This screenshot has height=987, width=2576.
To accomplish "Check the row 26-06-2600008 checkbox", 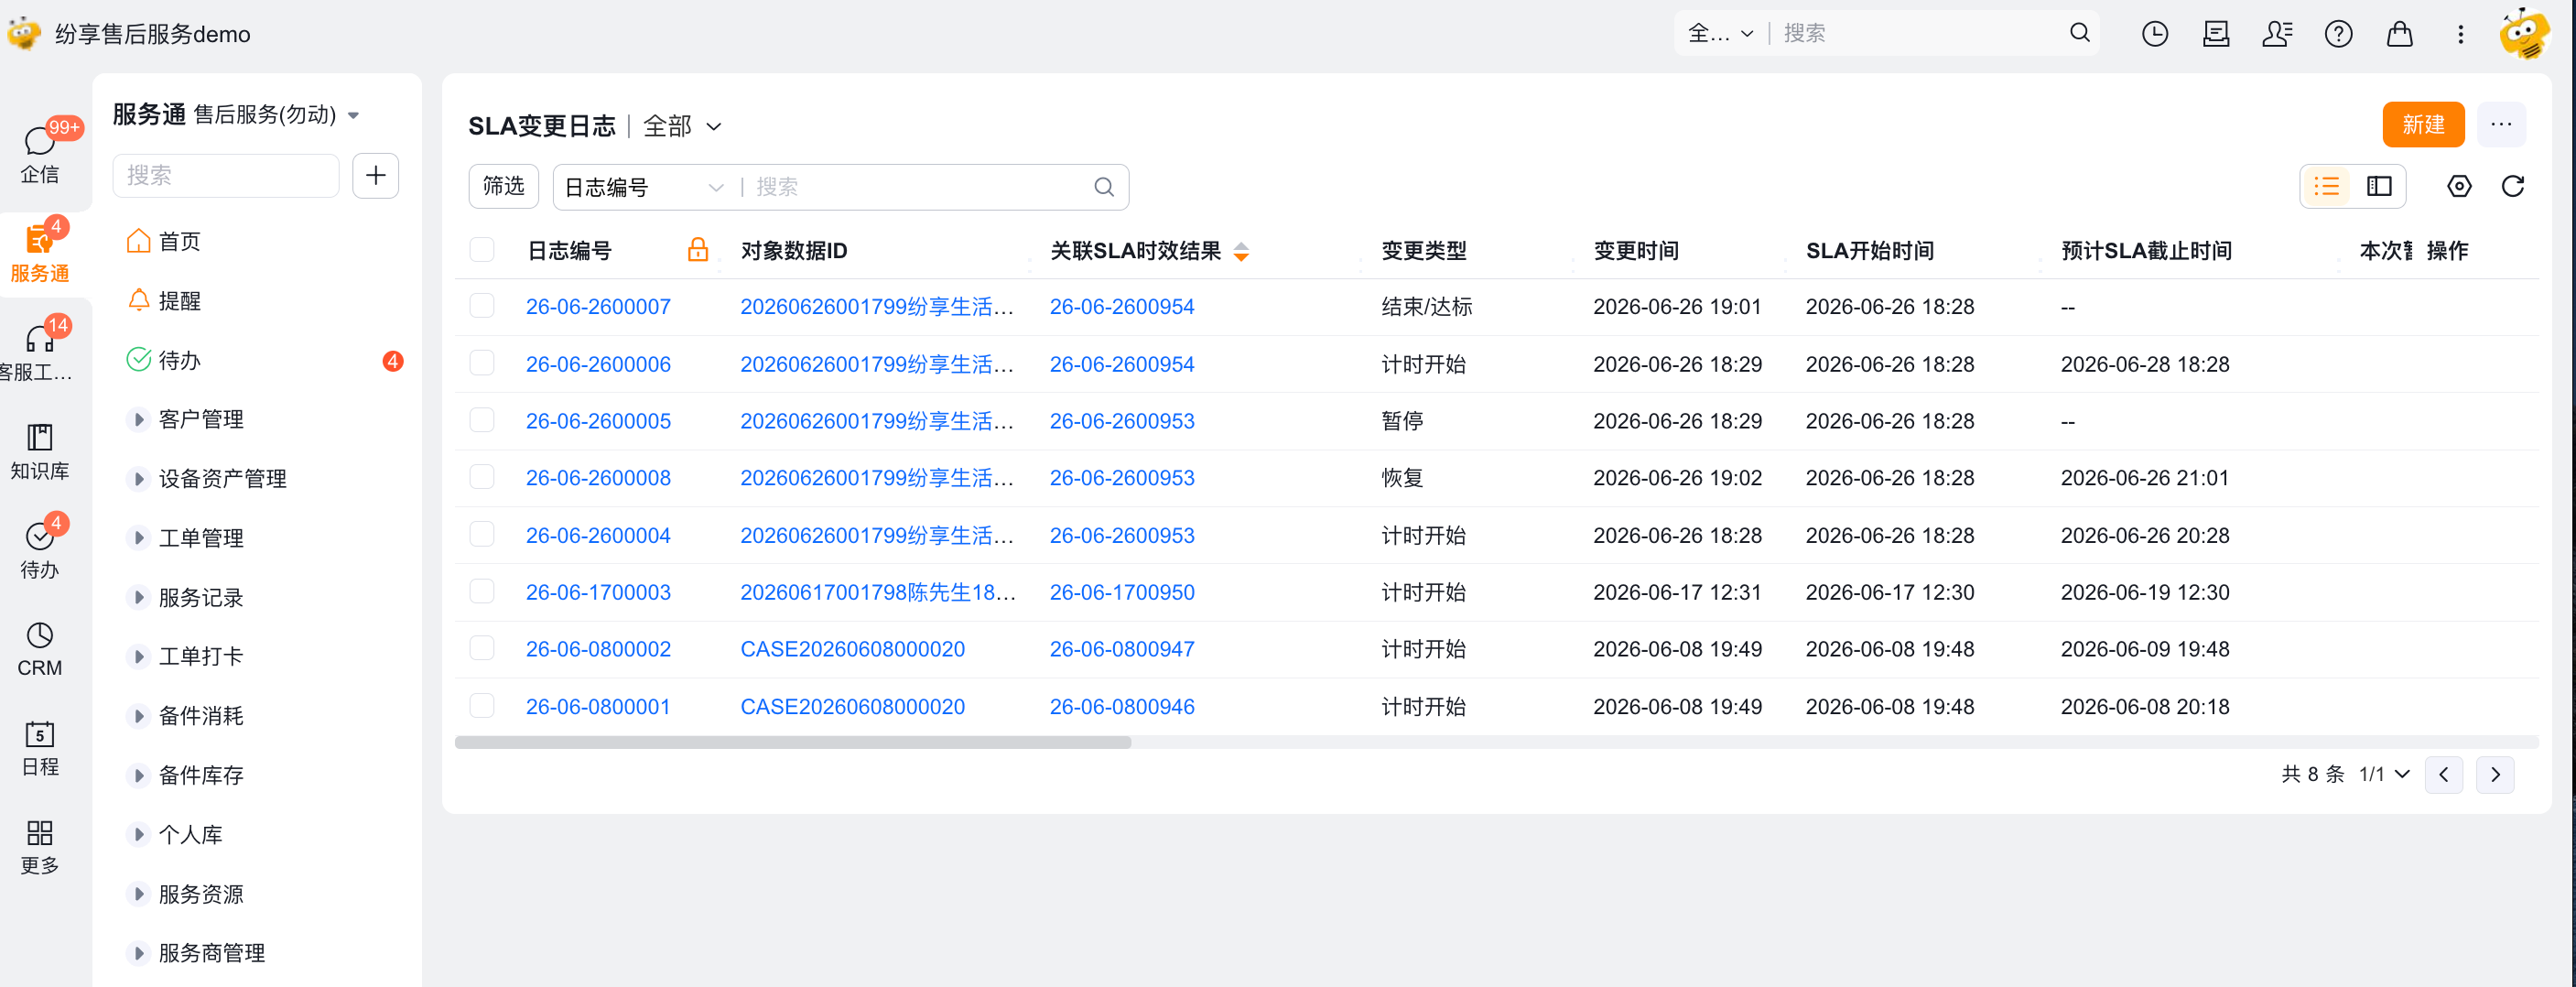I will (482, 477).
